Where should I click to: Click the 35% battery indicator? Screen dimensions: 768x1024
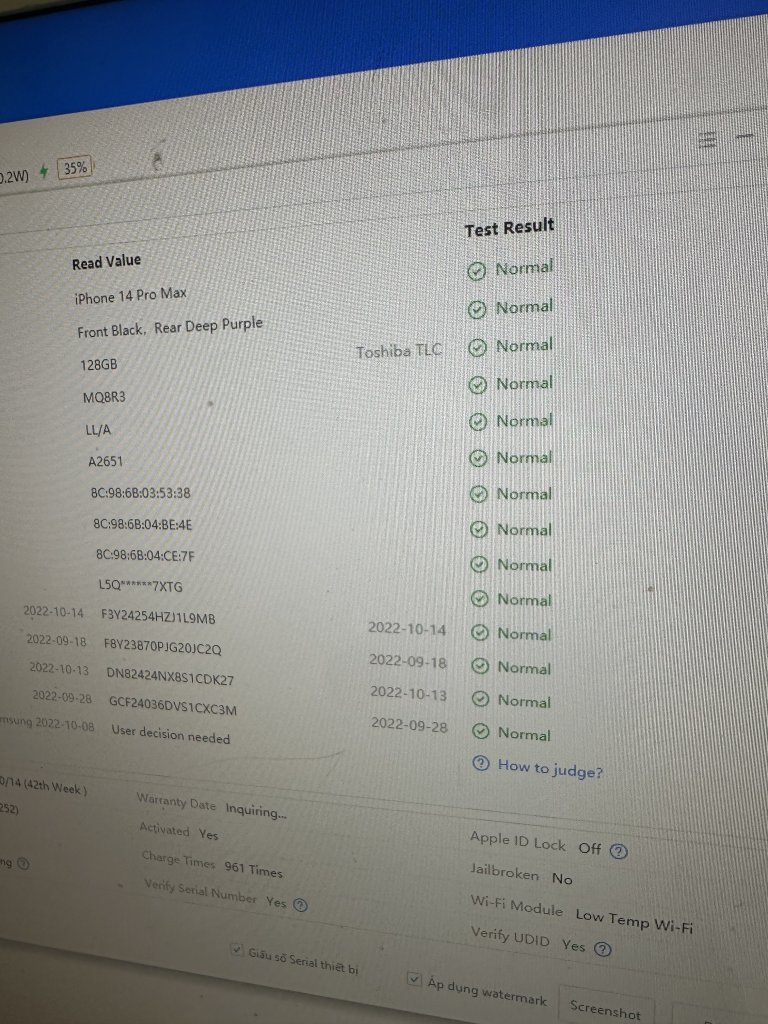point(76,168)
